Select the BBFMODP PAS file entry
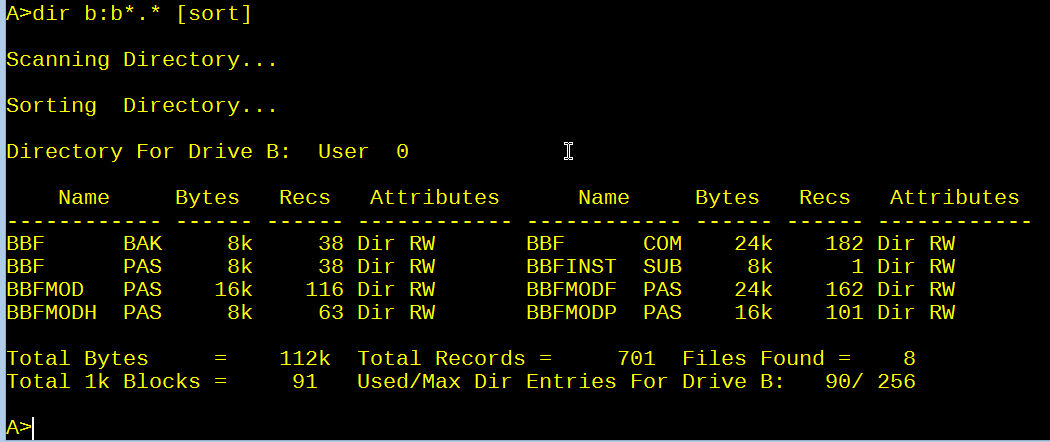 point(603,313)
